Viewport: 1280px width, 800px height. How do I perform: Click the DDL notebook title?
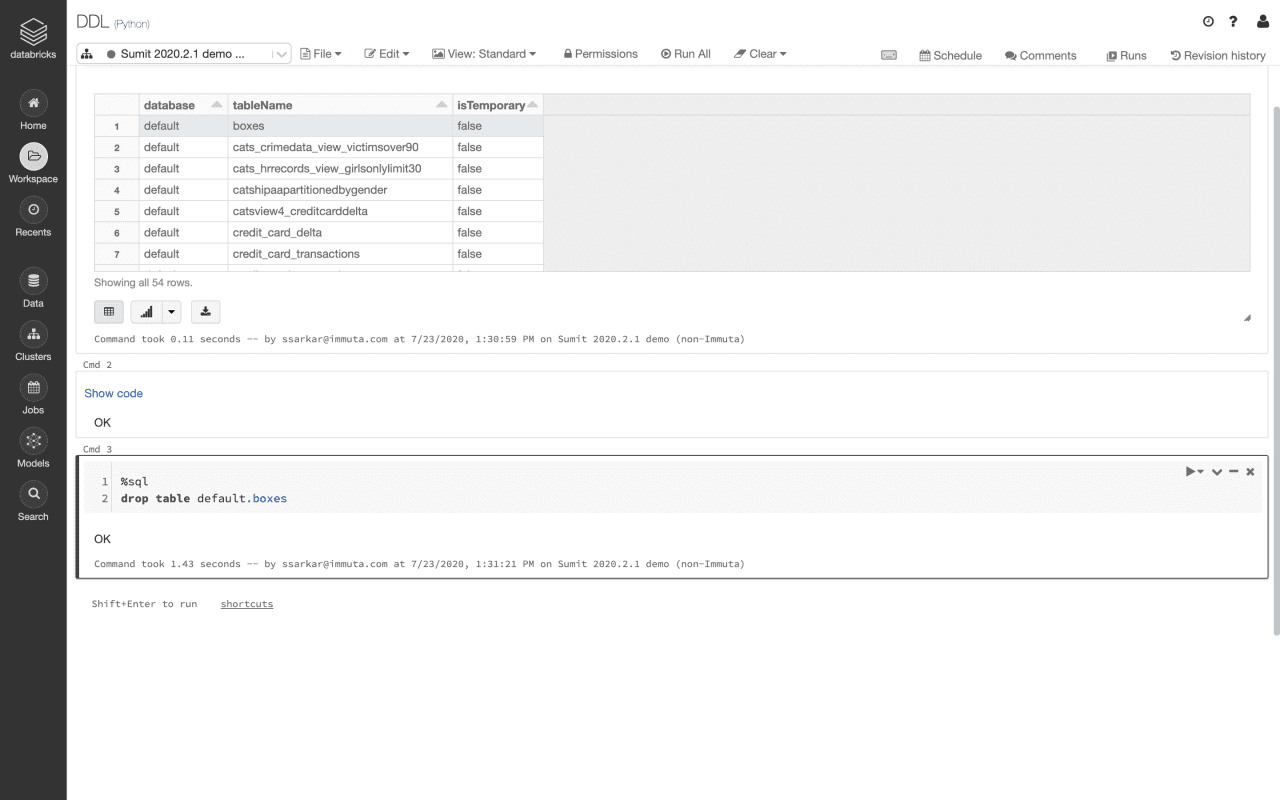pos(92,22)
